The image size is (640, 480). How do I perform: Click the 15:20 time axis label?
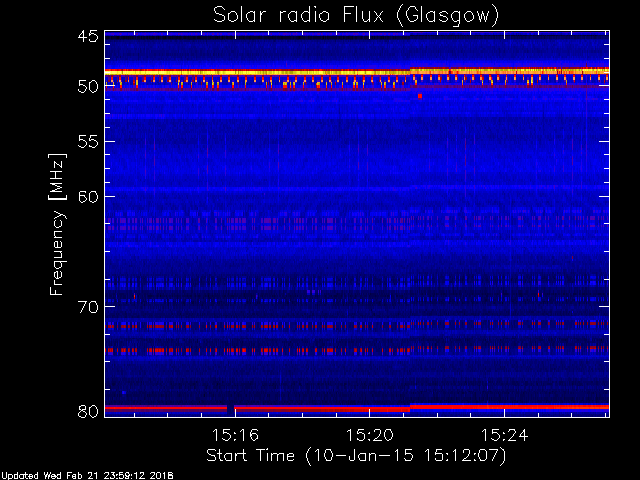370,436
